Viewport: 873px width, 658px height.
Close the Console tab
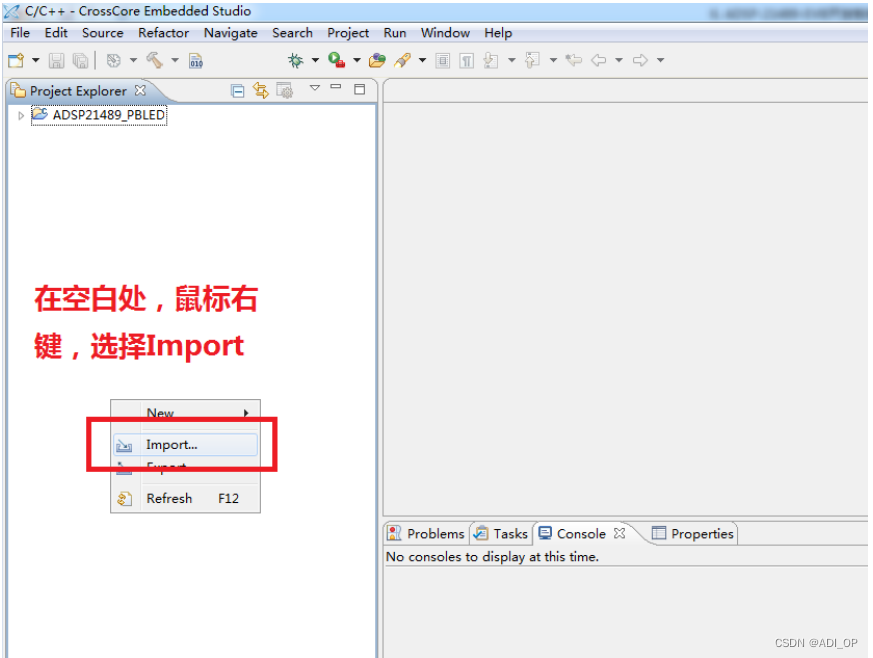click(620, 533)
